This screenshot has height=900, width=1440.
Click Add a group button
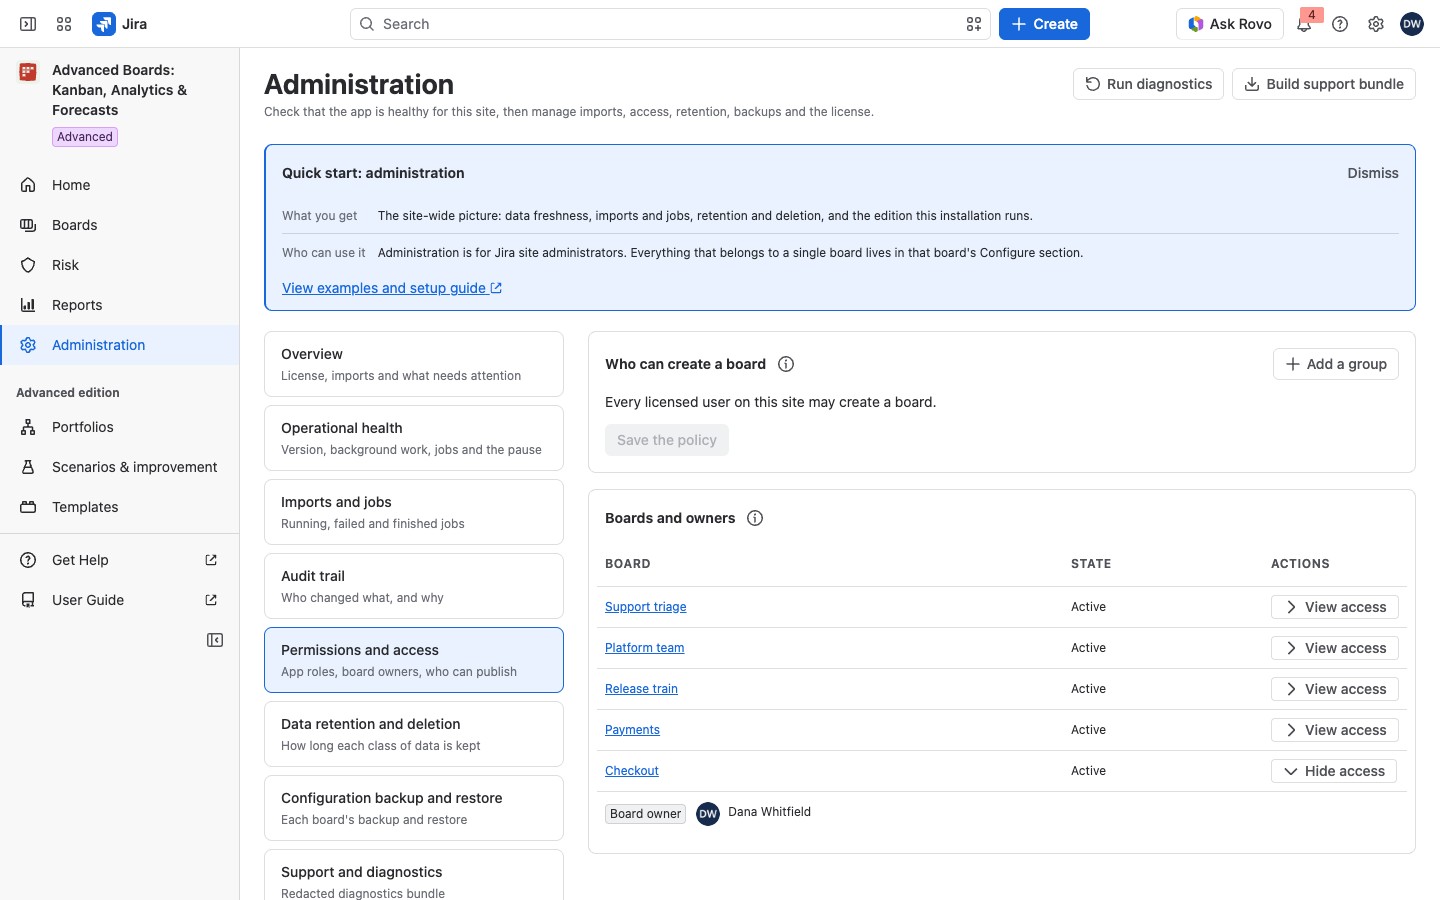click(x=1336, y=364)
